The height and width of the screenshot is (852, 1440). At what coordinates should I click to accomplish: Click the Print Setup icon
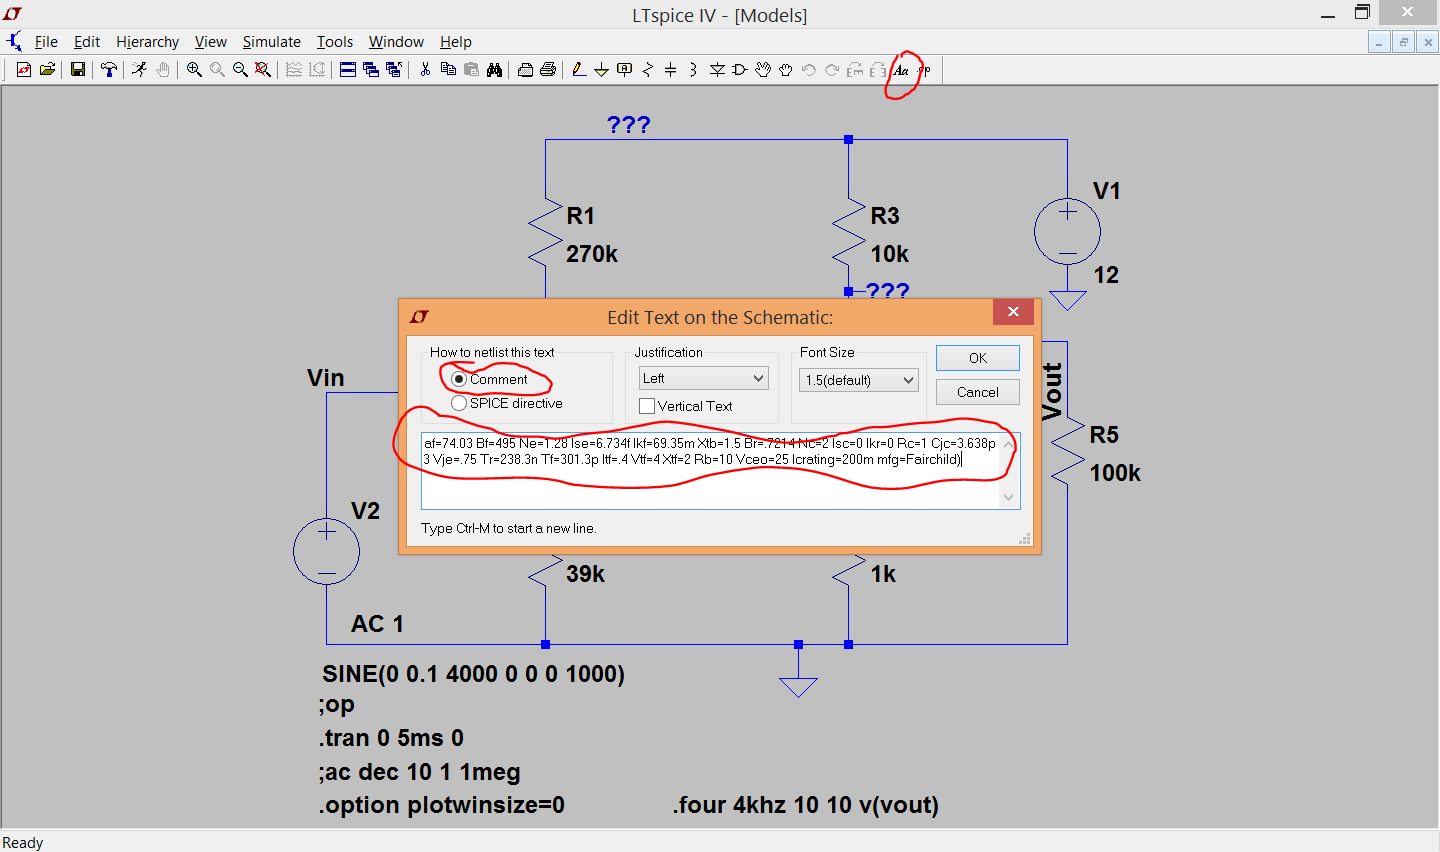[x=525, y=70]
